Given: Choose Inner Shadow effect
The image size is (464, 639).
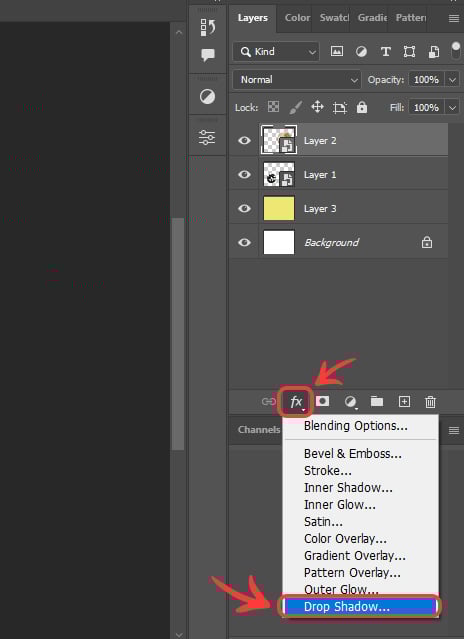Looking at the screenshot, I should coord(361,488).
